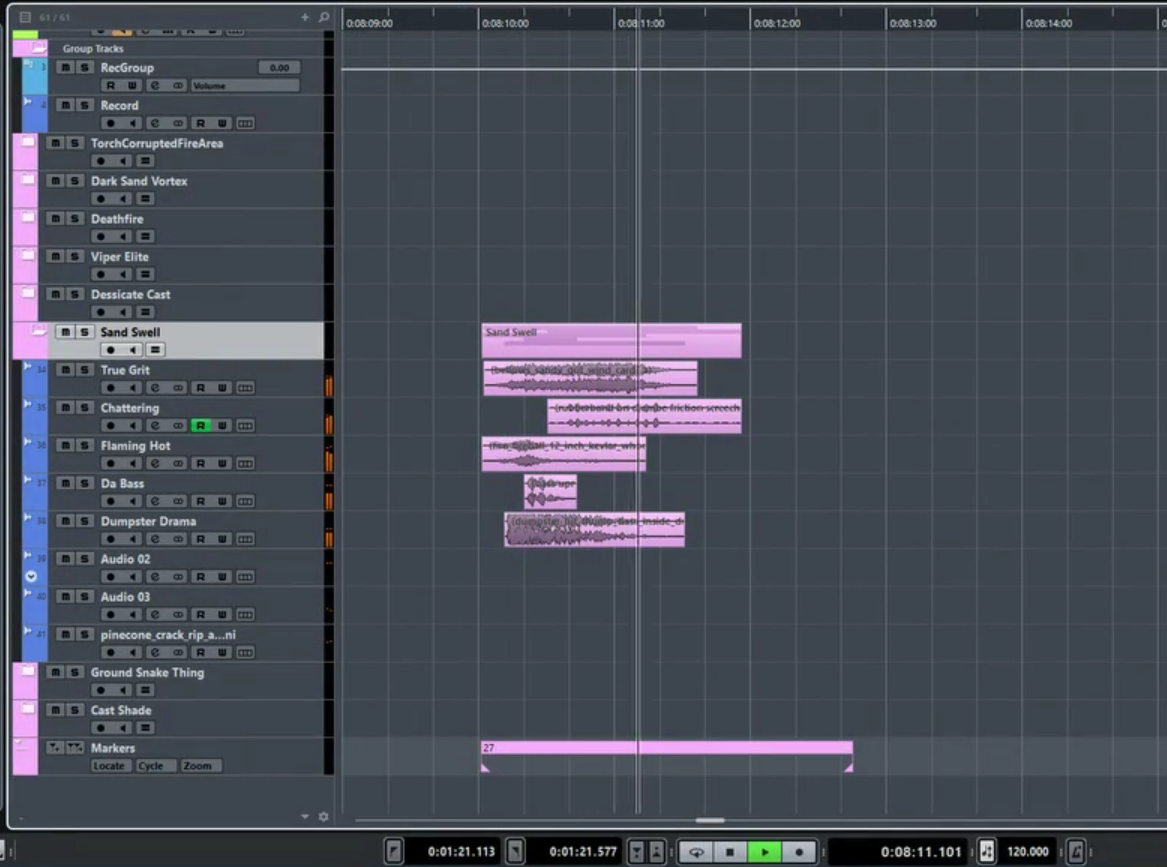The height and width of the screenshot is (867, 1167).
Task: Toggle group editing on Dark Sand Vortex
Action: click(145, 199)
